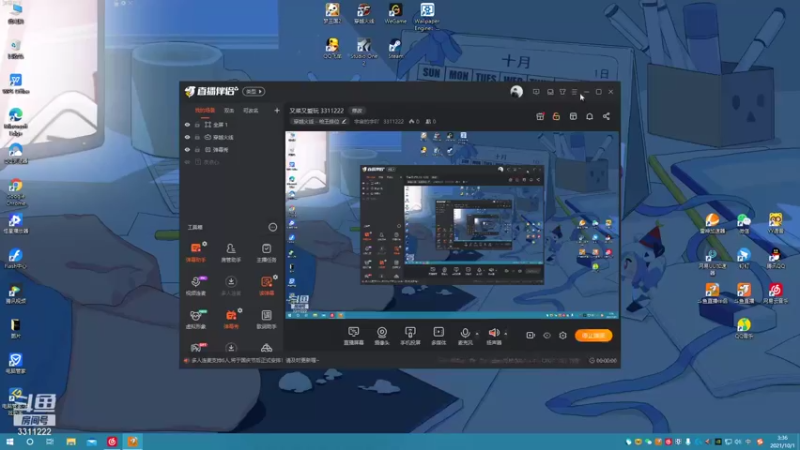Select the 全屏 1 source row
The height and width of the screenshot is (450, 800).
click(232, 124)
